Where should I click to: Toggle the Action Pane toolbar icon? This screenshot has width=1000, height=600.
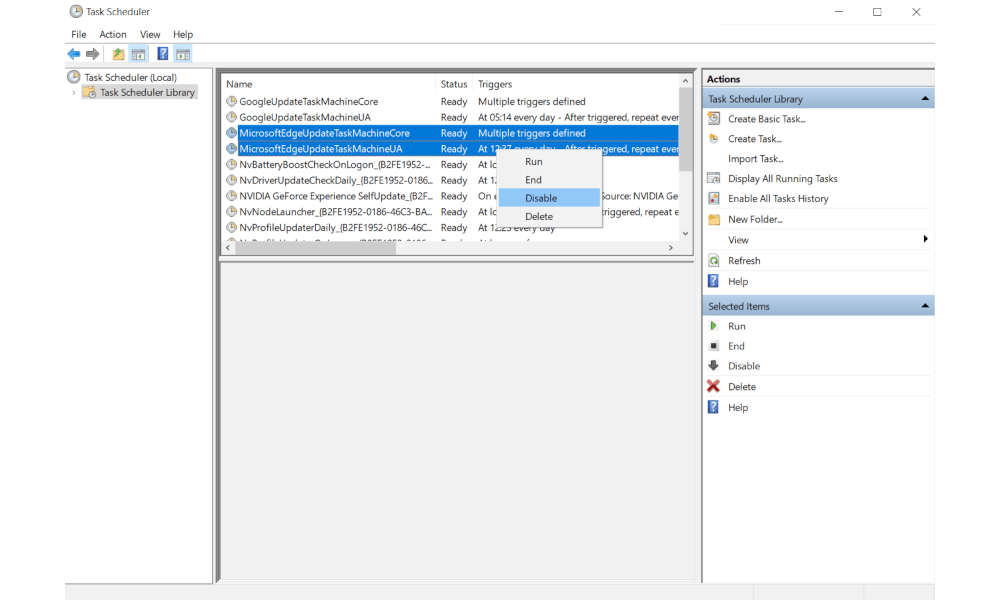coord(183,54)
